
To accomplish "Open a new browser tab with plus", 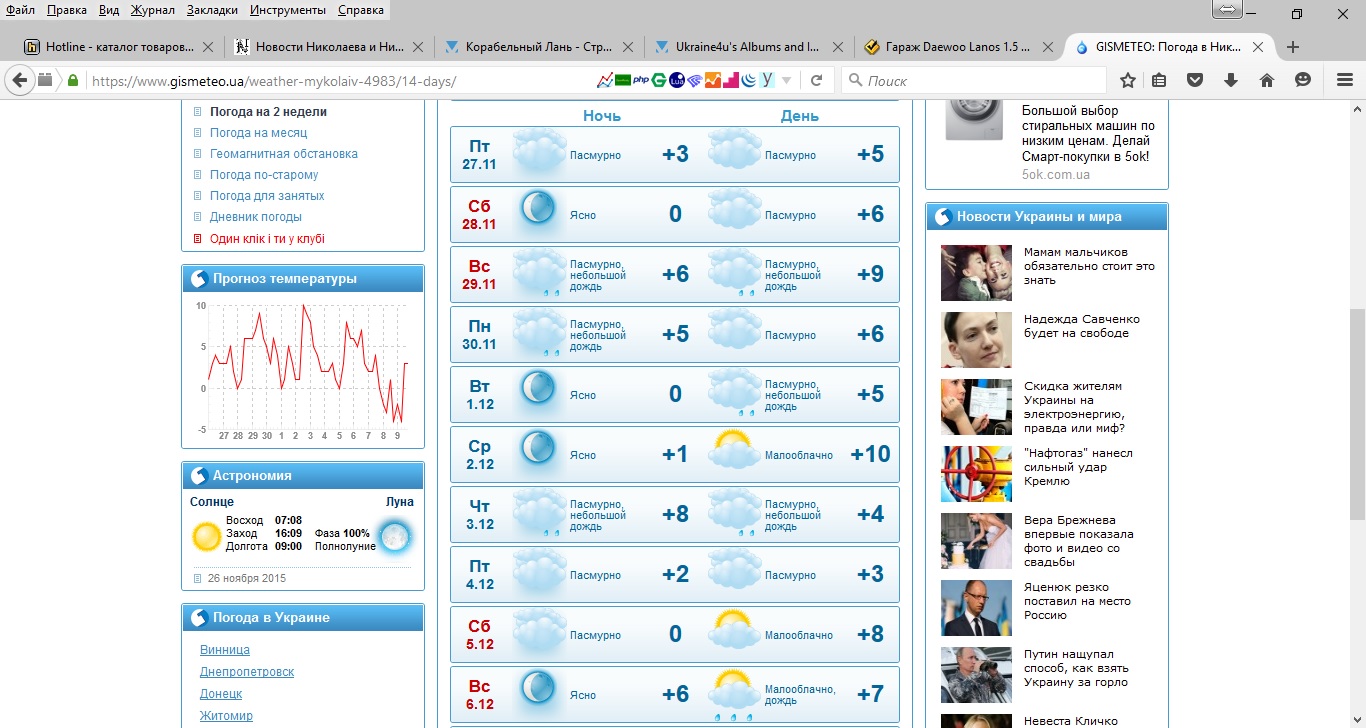I will [x=1293, y=47].
